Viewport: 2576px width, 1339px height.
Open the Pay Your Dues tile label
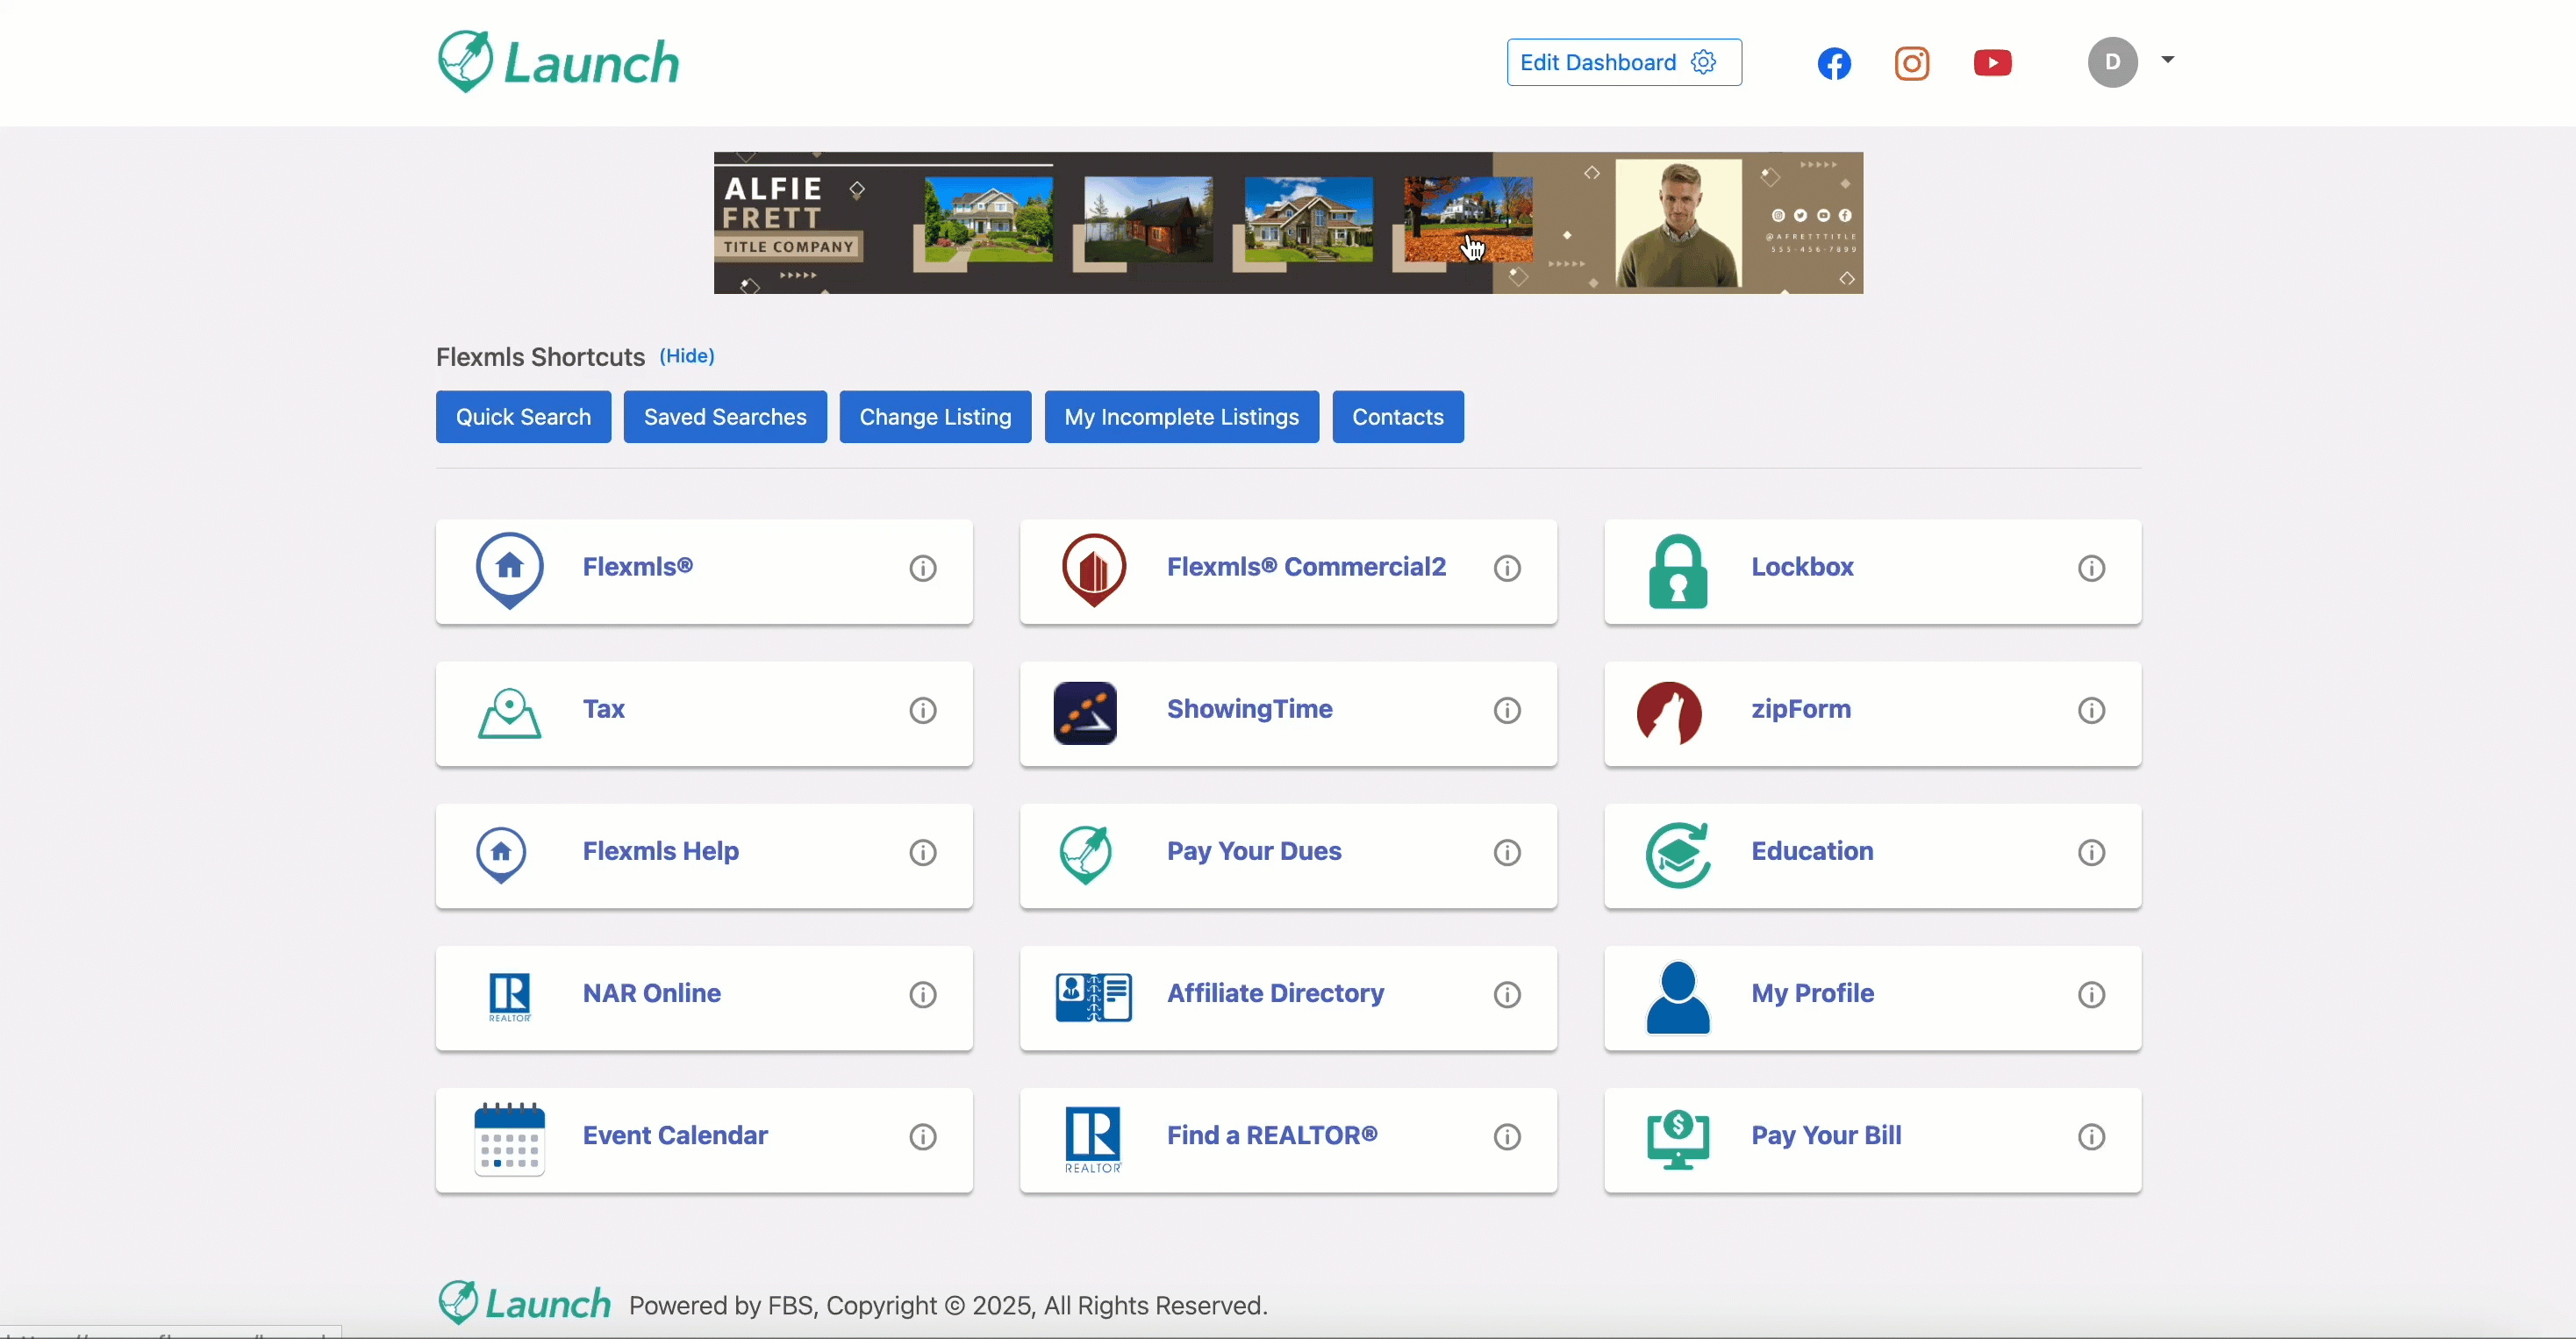(x=1254, y=851)
